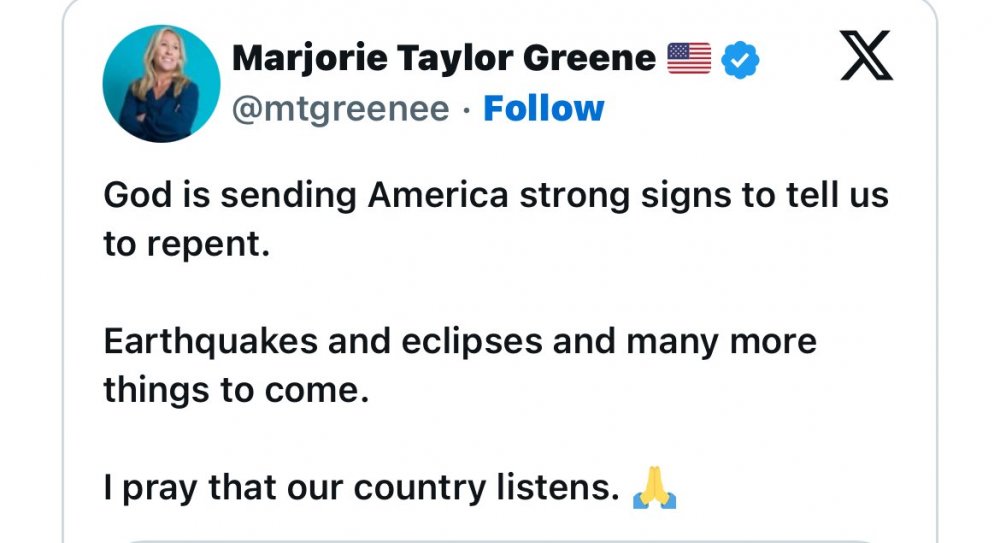Click the dot separator before Follow

tap(466, 109)
